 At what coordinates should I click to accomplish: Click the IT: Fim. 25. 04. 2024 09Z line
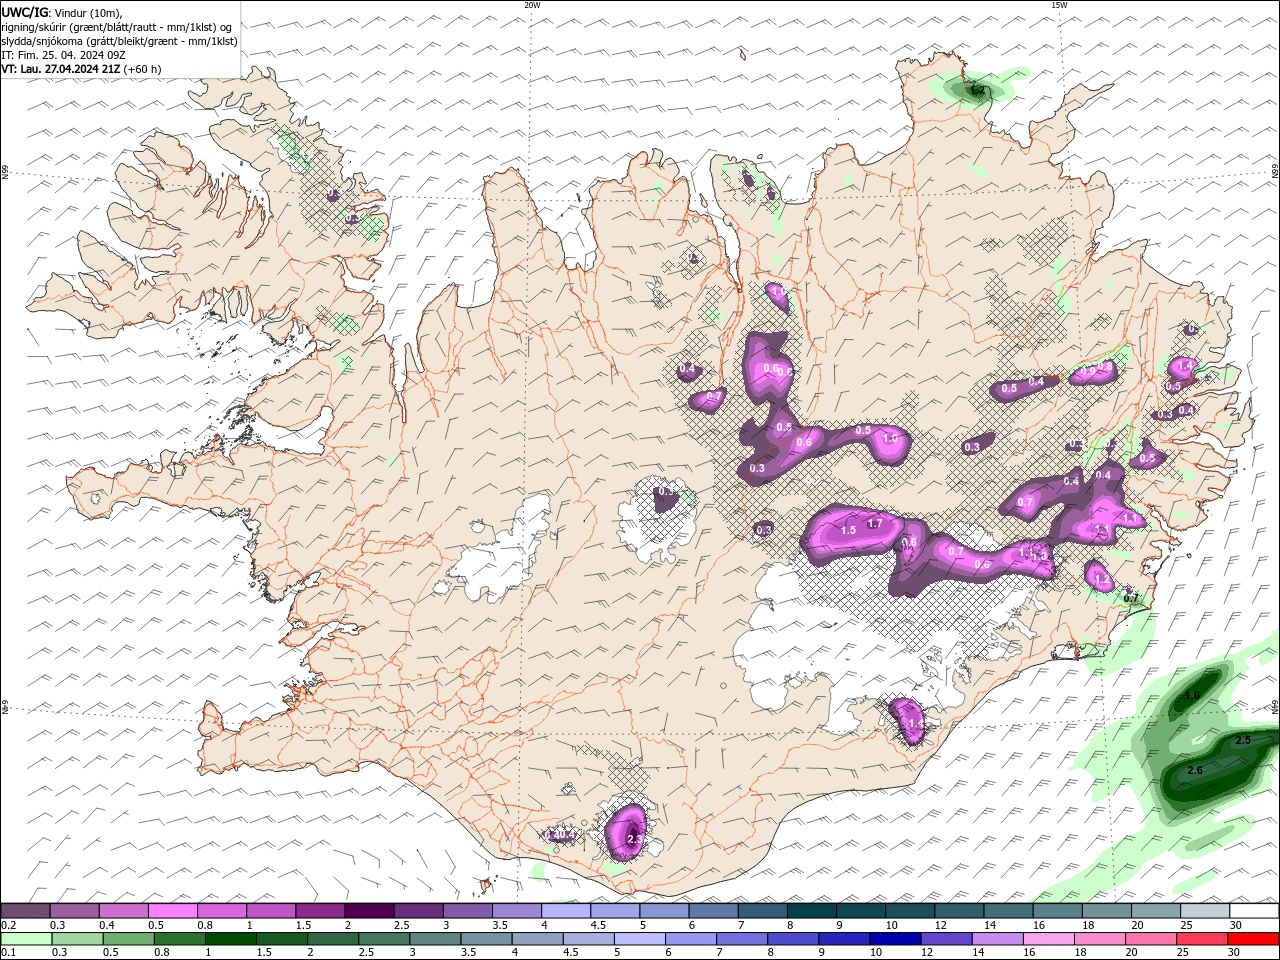[x=64, y=55]
